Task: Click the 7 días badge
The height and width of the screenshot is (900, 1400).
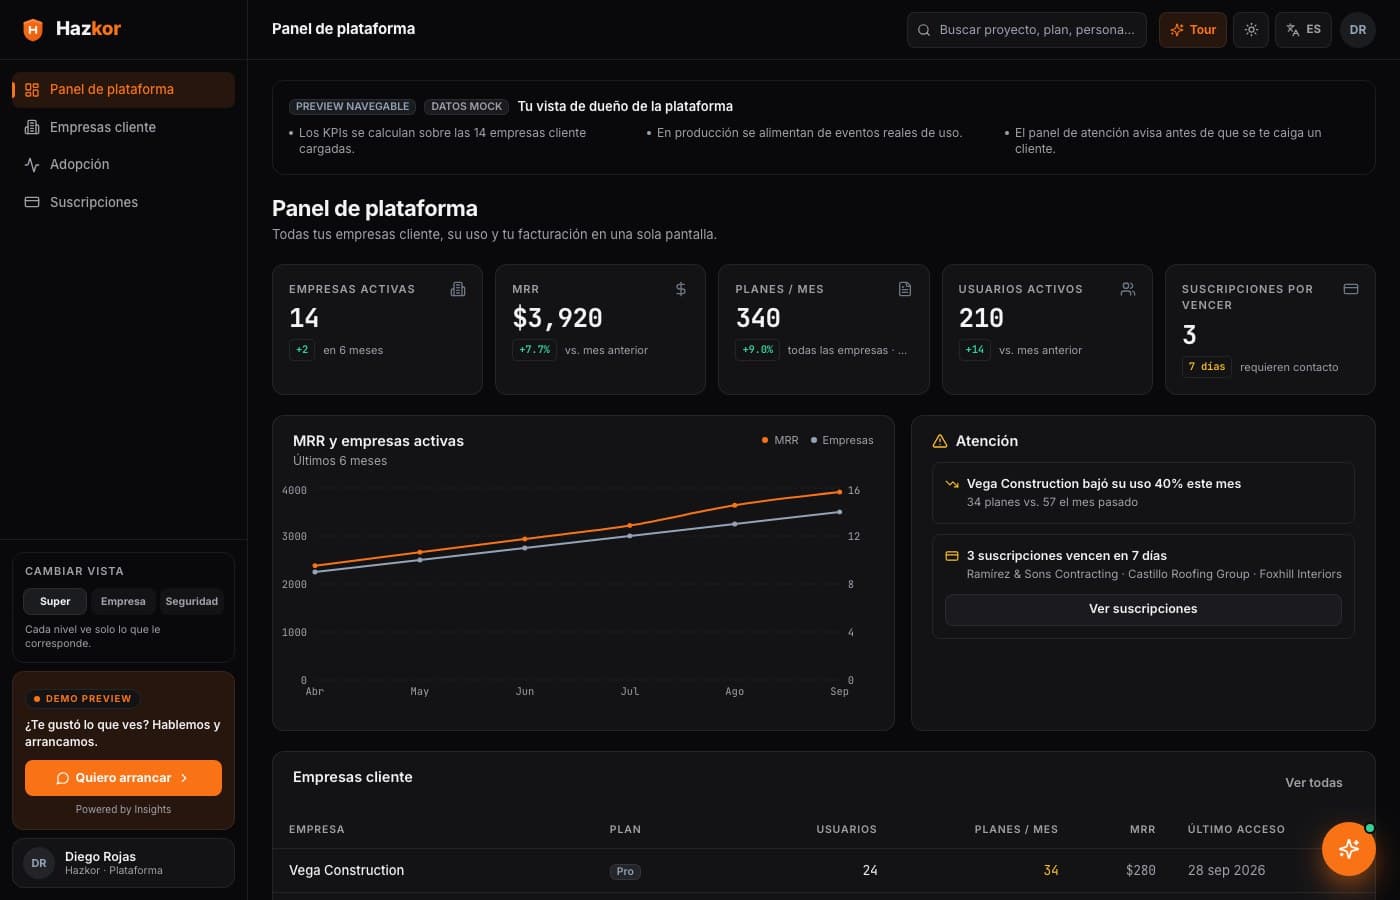Action: [x=1207, y=367]
